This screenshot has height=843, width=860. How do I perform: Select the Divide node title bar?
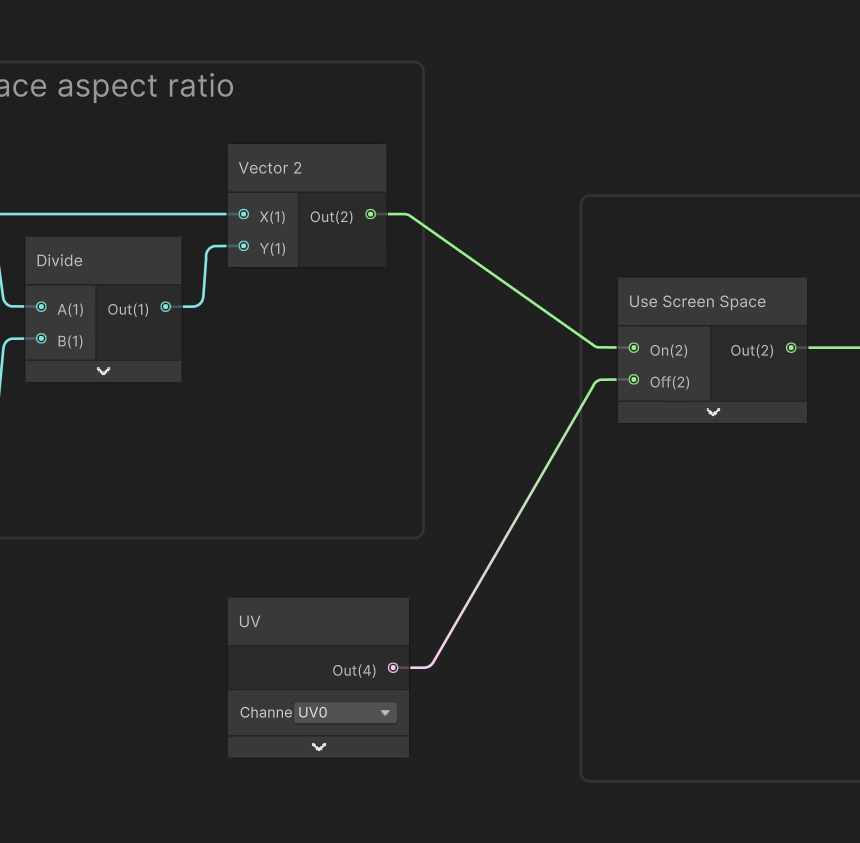point(103,260)
